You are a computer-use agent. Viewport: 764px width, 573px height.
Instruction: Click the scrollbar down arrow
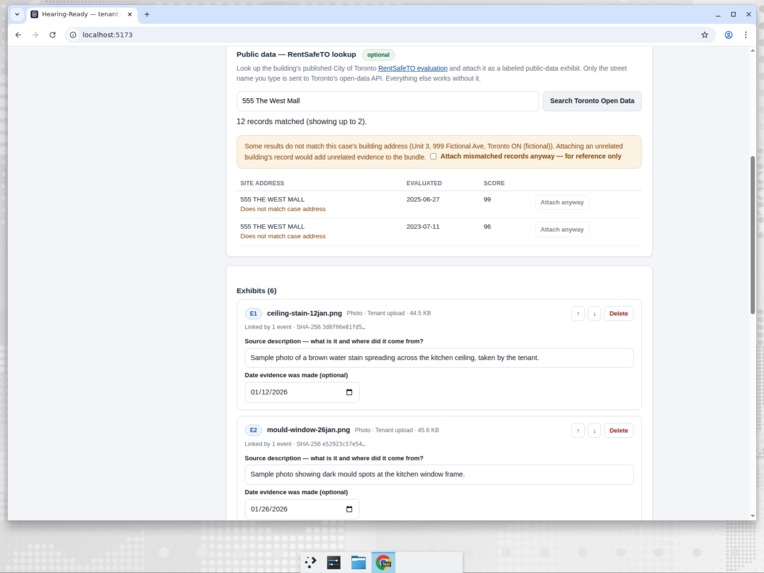point(752,516)
